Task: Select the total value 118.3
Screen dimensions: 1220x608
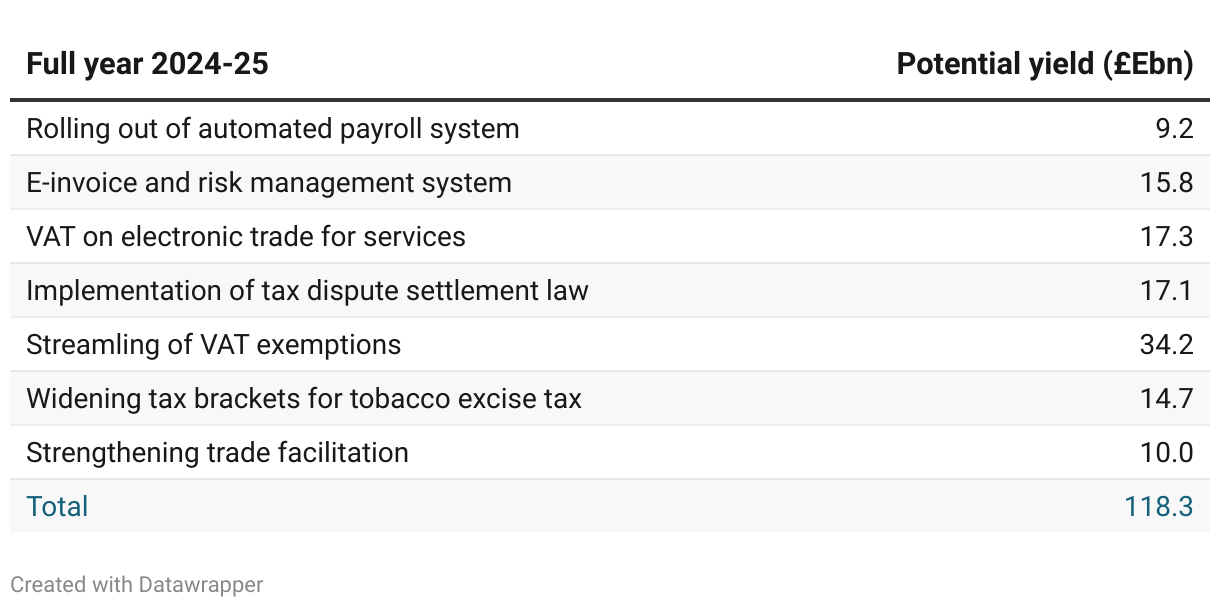Action: pos(1159,507)
